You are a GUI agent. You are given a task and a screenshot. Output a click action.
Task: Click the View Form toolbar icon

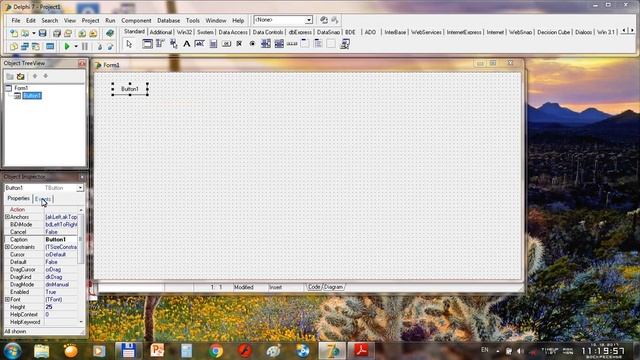(25, 46)
